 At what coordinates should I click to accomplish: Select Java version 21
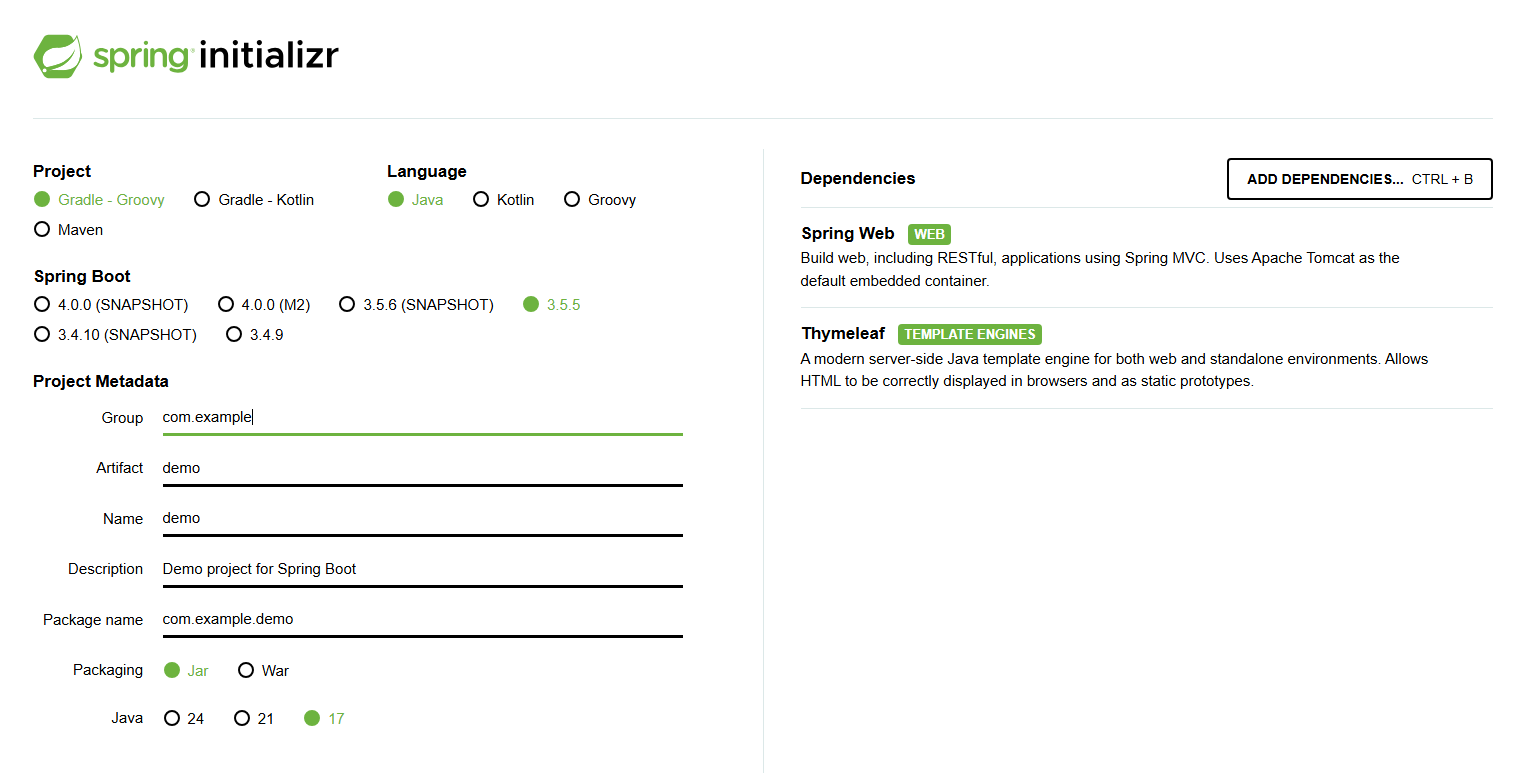tap(254, 719)
